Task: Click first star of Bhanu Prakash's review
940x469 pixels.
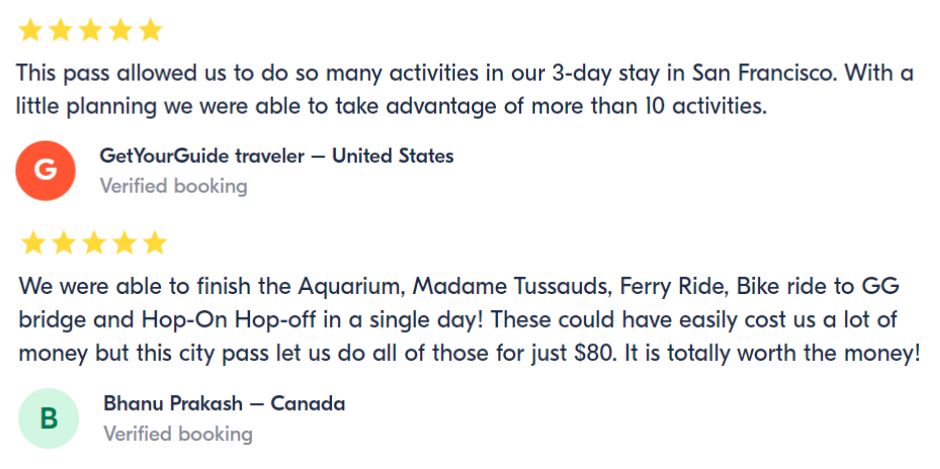Action: [x=33, y=243]
